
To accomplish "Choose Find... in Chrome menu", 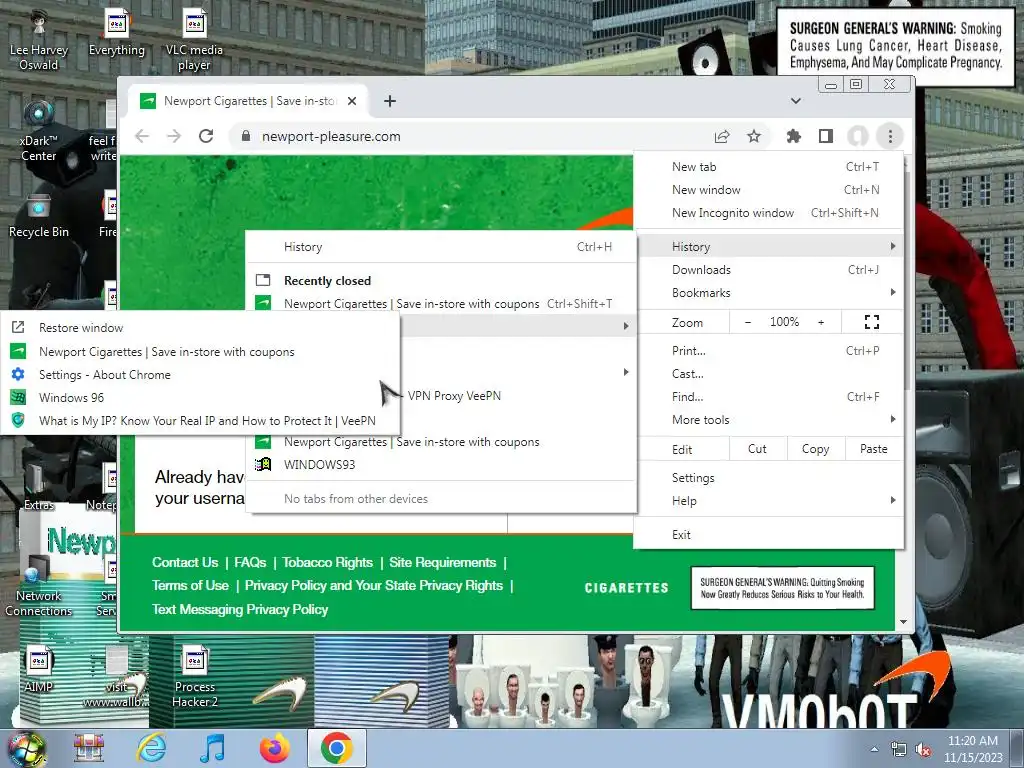I will pos(769,396).
